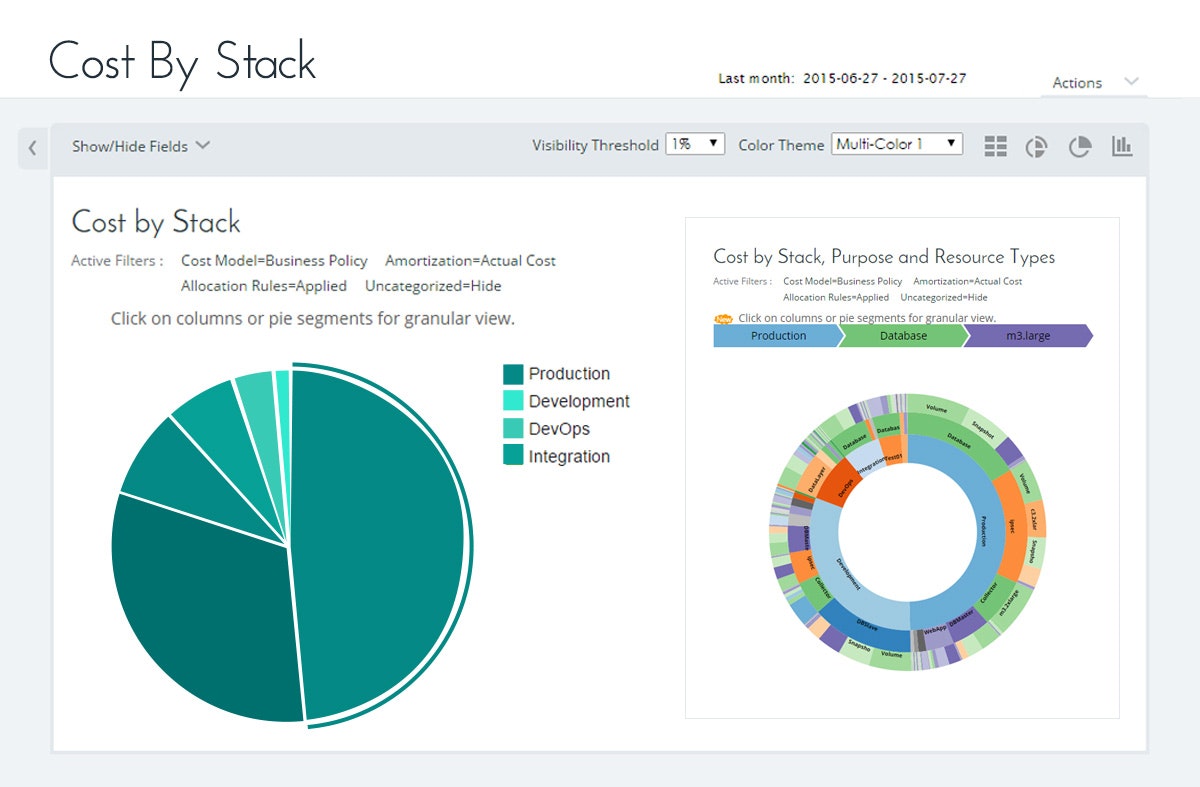Click the Cost By Stack page heading
Image resolution: width=1200 pixels, height=787 pixels.
(x=182, y=62)
